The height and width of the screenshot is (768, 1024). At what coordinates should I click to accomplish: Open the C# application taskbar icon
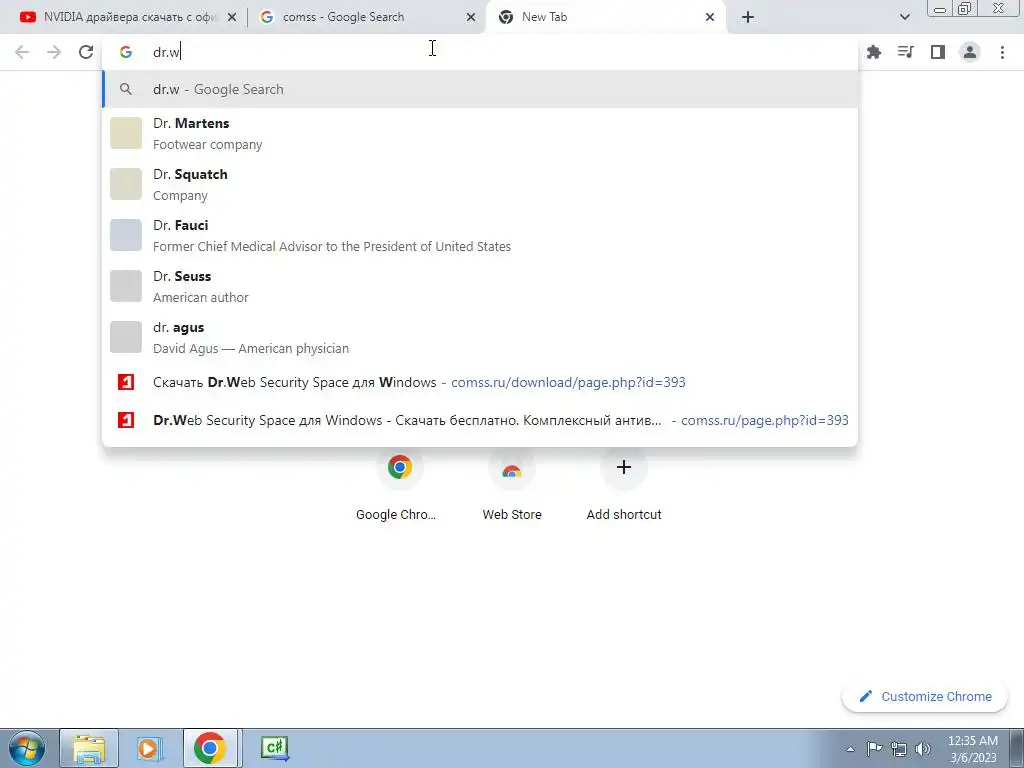[274, 748]
